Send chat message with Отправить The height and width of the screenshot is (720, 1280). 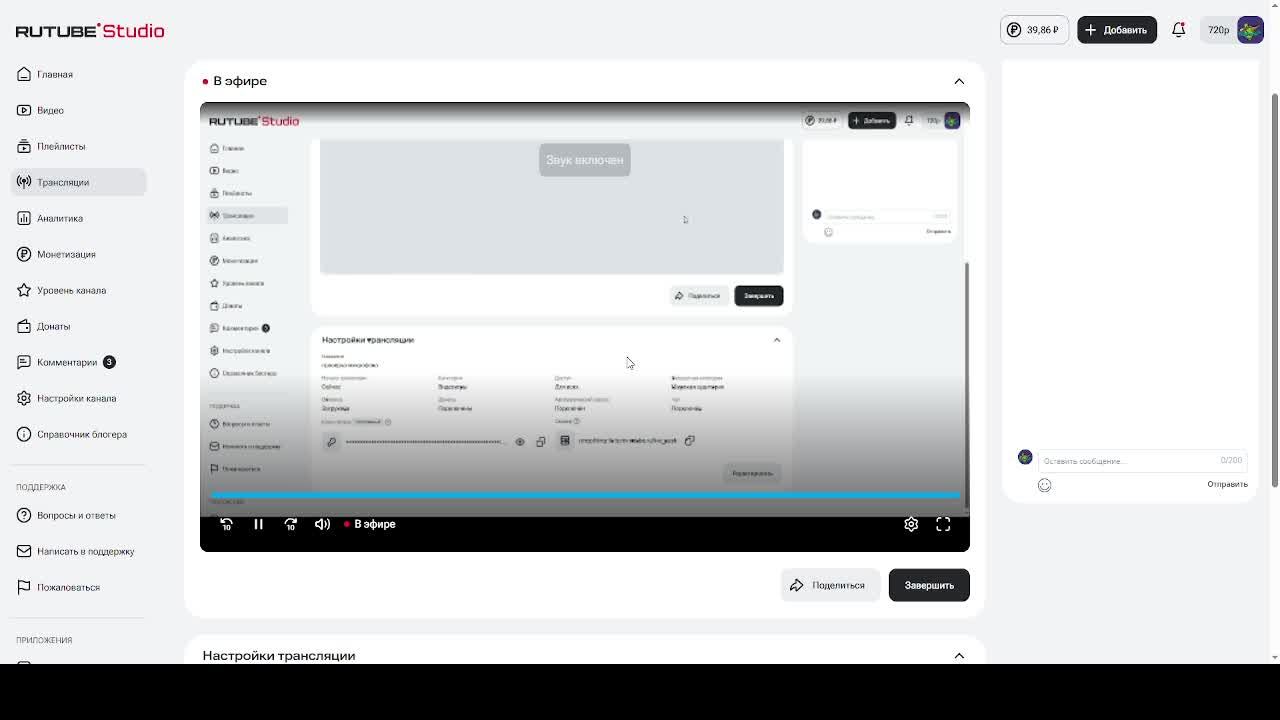1227,484
